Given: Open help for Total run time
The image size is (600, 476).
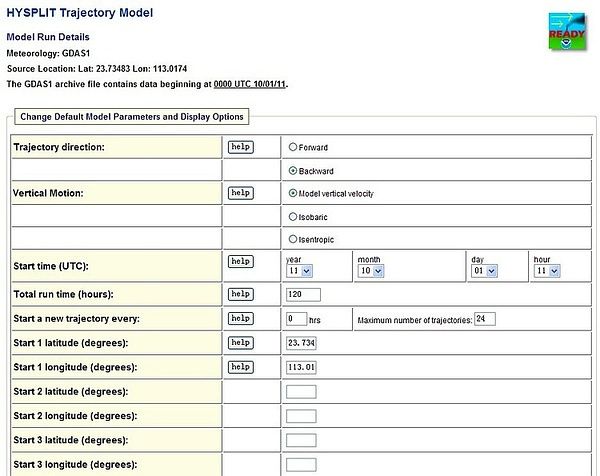Looking at the screenshot, I should pos(241,294).
